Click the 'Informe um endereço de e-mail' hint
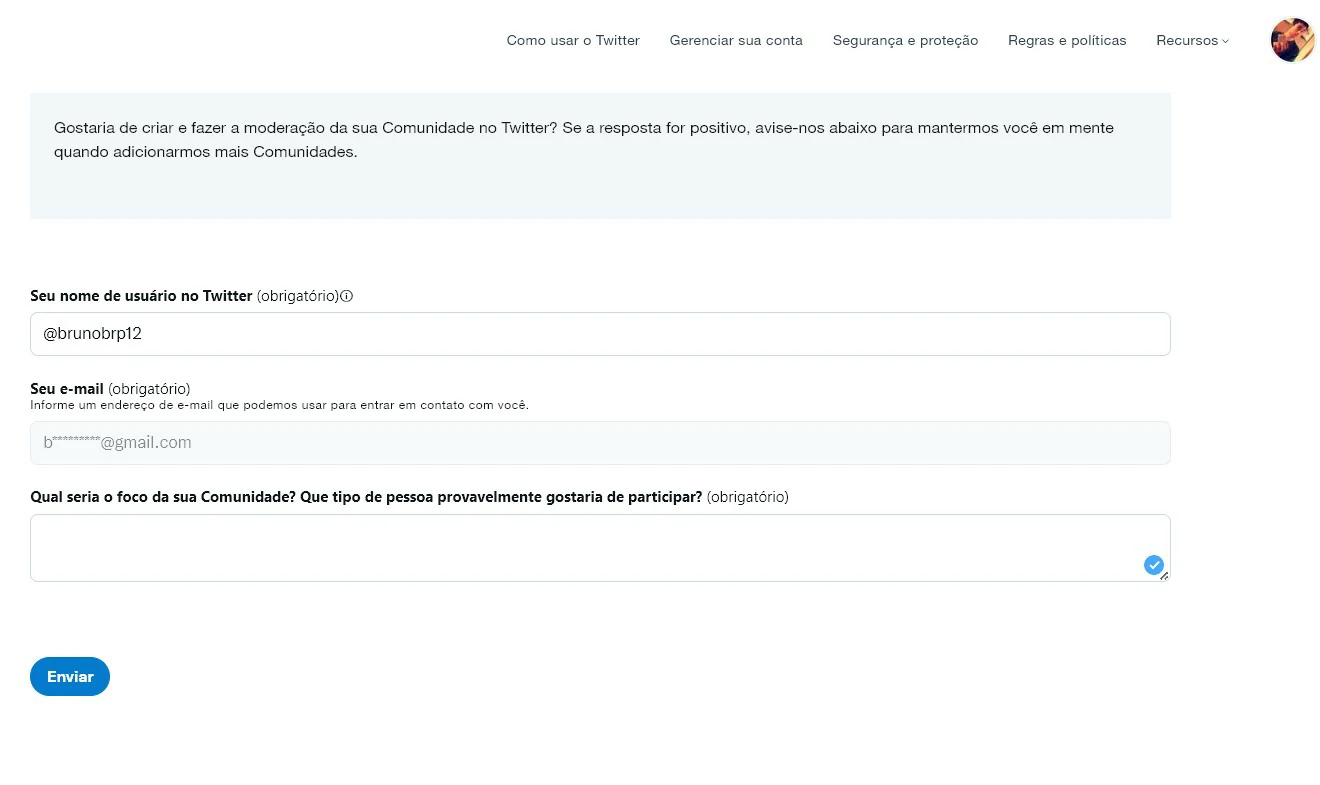This screenshot has width=1320, height=785. click(x=279, y=405)
